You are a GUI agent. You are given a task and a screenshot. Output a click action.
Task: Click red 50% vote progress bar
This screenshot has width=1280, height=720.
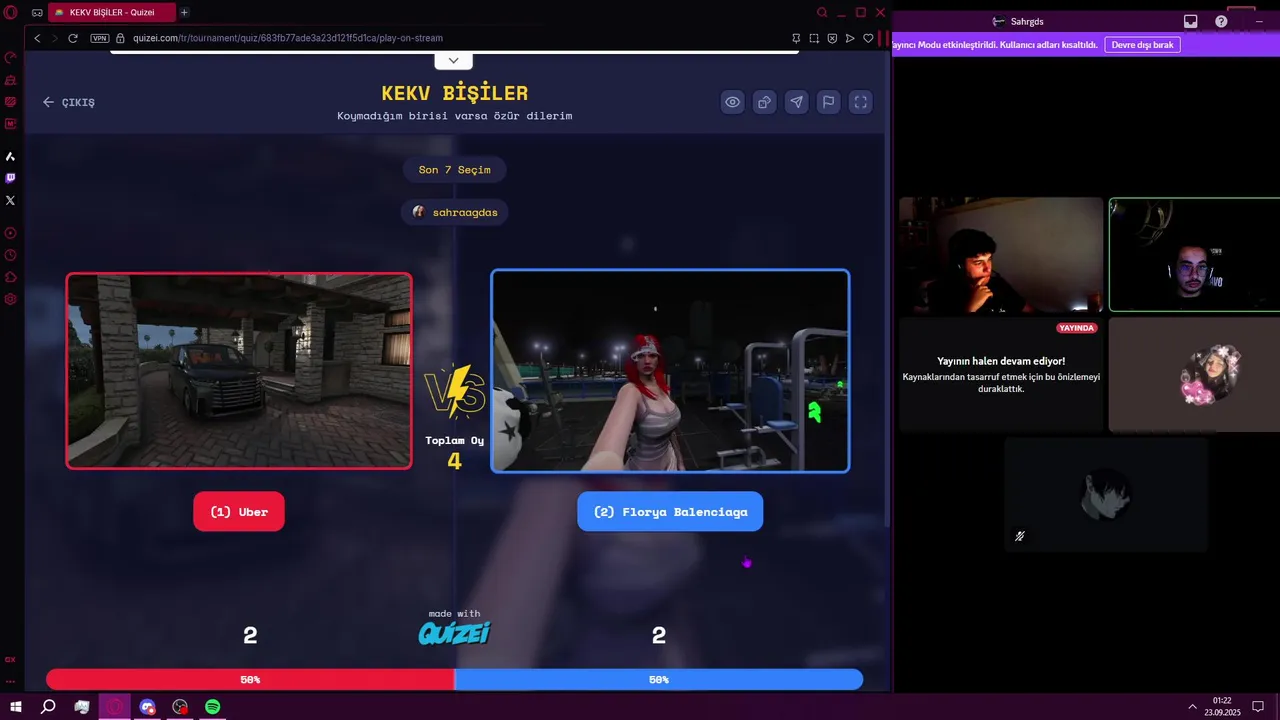pyautogui.click(x=250, y=680)
